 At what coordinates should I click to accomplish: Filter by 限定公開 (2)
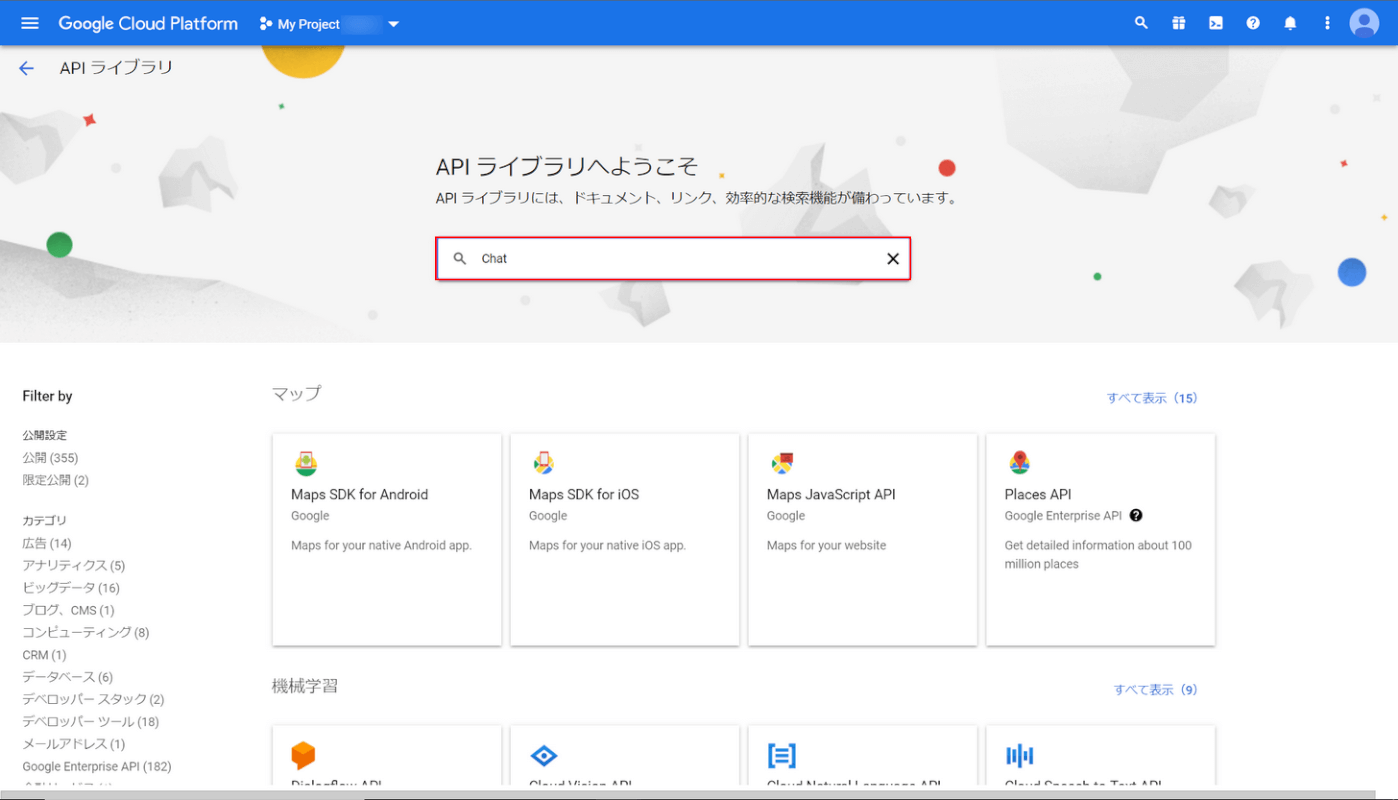55,480
